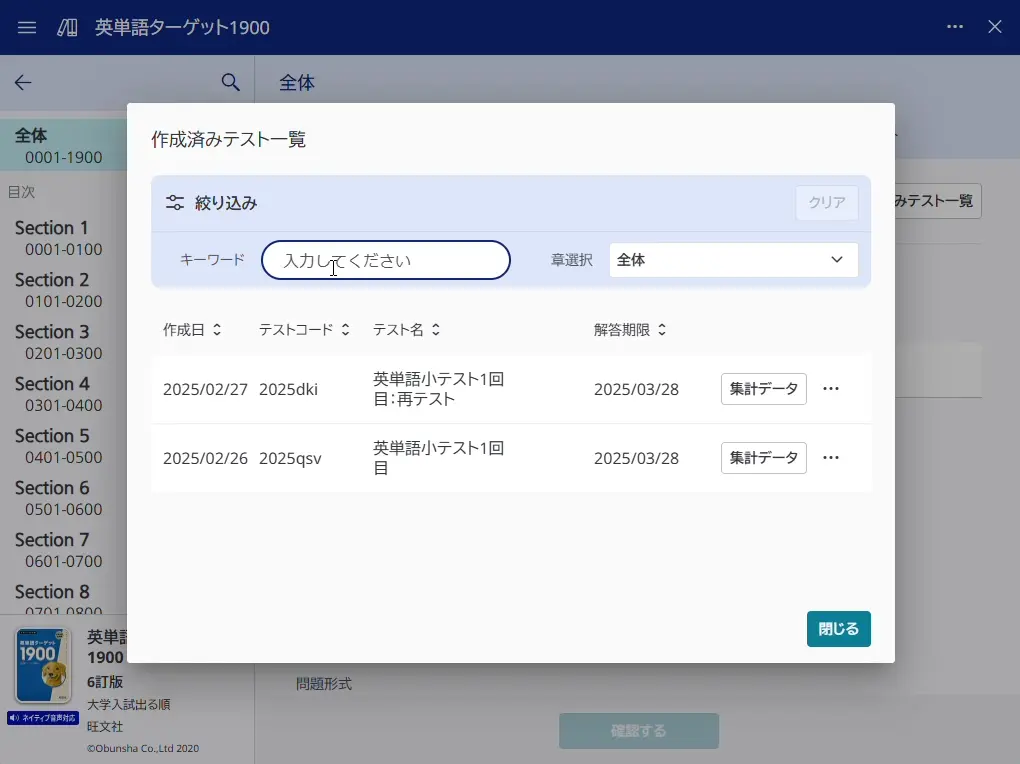Viewport: 1020px width, 764px height.
Task: Click the keyword input 入力してください field
Action: [385, 259]
